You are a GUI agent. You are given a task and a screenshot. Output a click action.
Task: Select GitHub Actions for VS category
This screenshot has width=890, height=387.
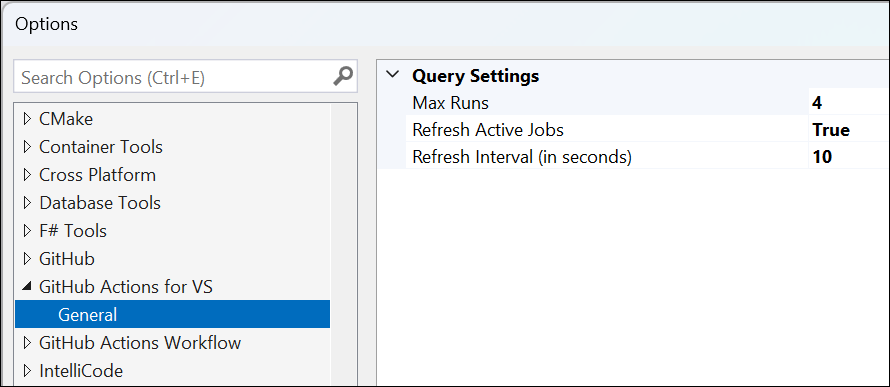[126, 287]
